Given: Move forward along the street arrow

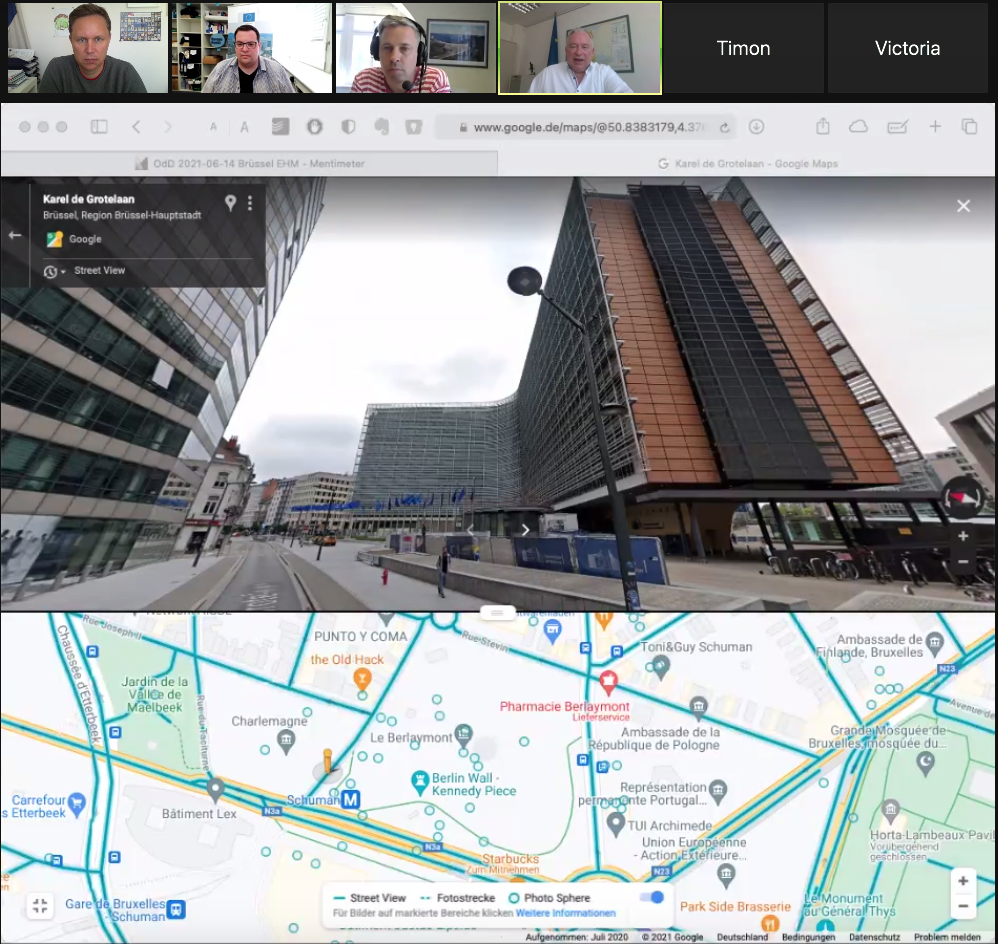Looking at the screenshot, I should (526, 530).
